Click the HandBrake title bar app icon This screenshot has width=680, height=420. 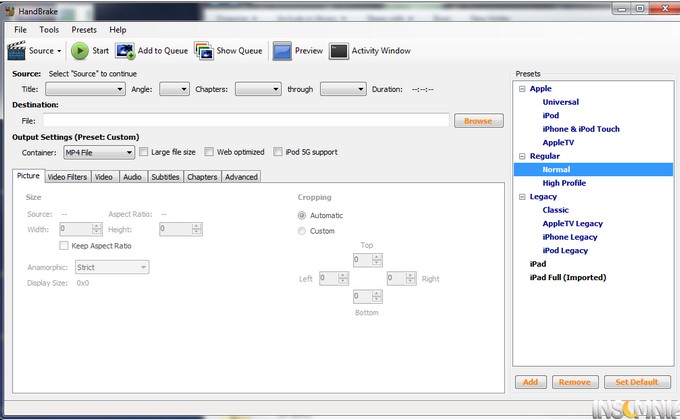pyautogui.click(x=10, y=11)
